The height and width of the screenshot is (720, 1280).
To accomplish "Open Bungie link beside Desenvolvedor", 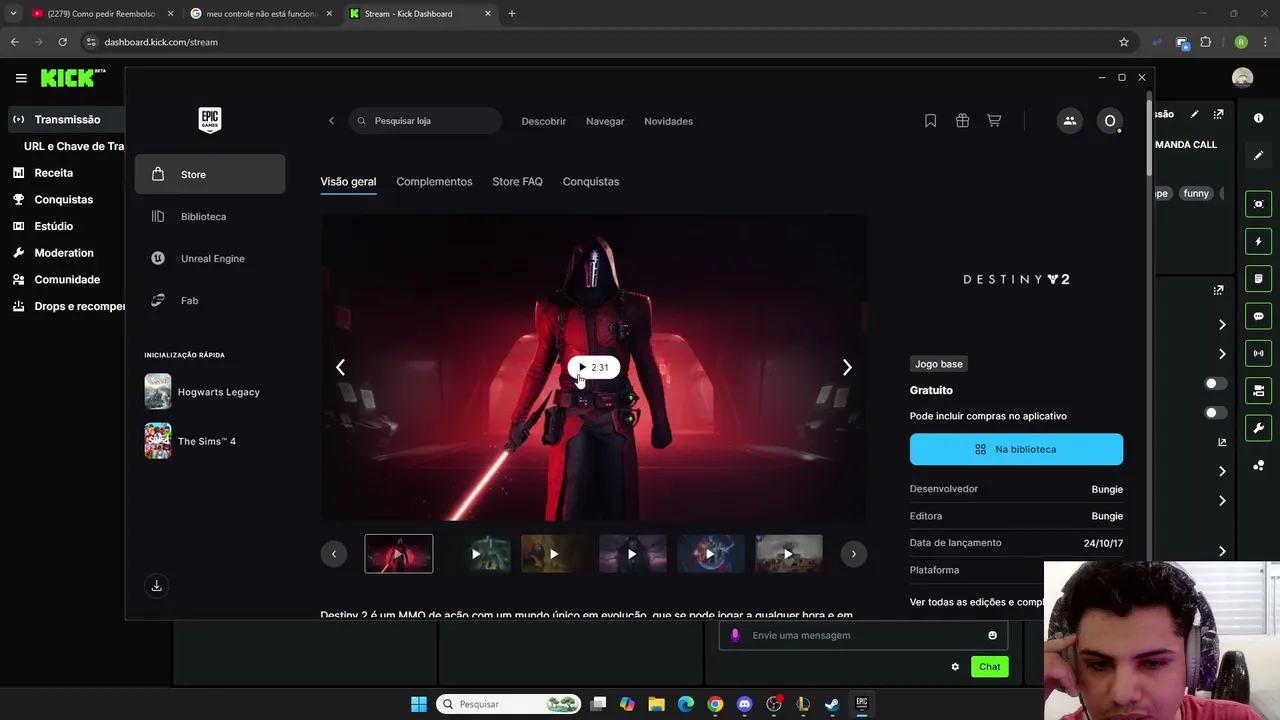I will (1107, 489).
